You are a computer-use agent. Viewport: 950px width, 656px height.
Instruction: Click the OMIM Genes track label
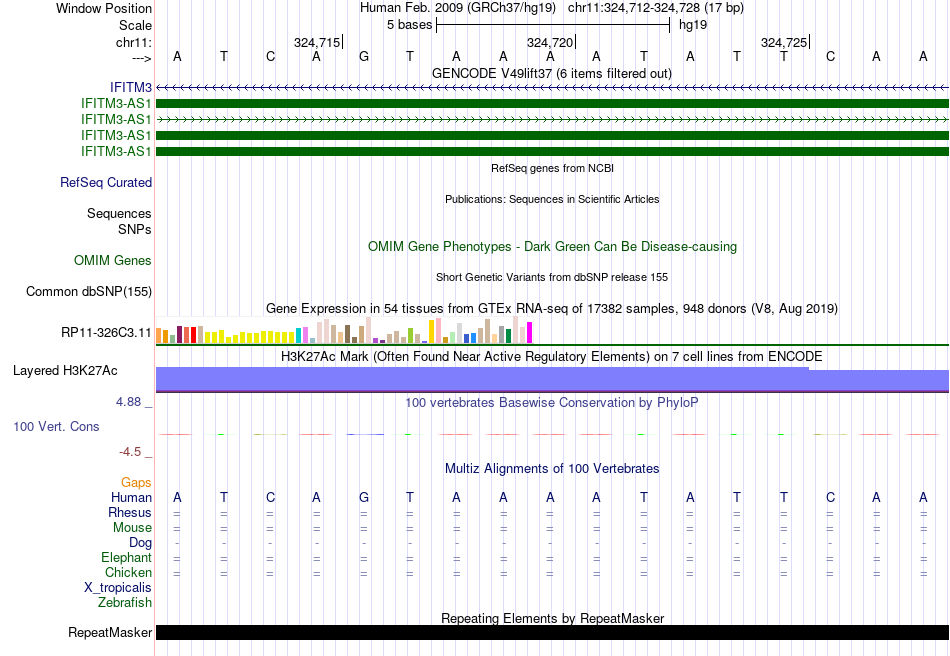click(113, 260)
